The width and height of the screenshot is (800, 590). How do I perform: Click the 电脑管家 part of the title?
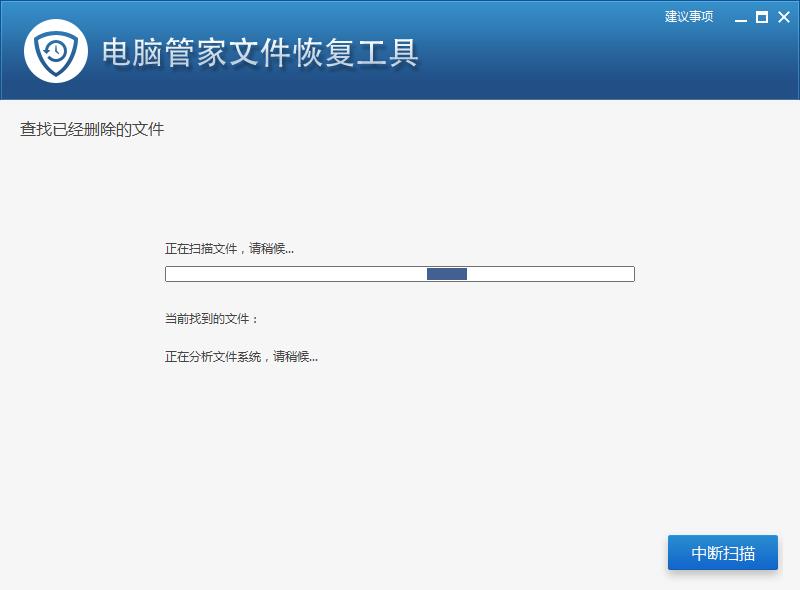click(165, 52)
